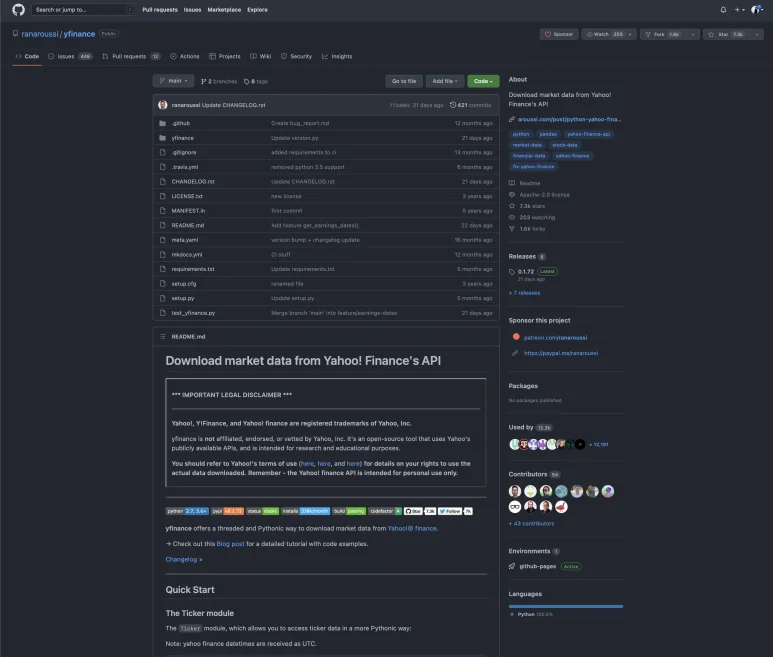Open the notifications bell
The width and height of the screenshot is (773, 657).
pyautogui.click(x=723, y=9)
